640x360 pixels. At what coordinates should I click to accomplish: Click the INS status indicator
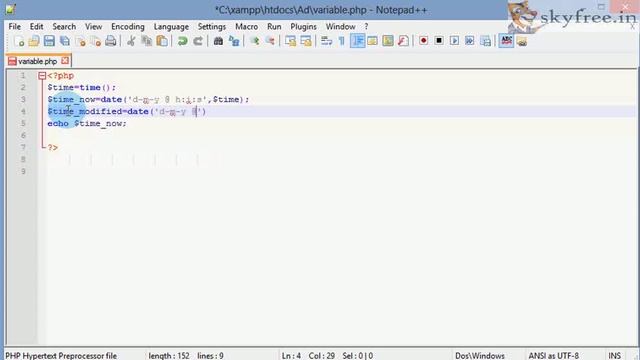(614, 356)
